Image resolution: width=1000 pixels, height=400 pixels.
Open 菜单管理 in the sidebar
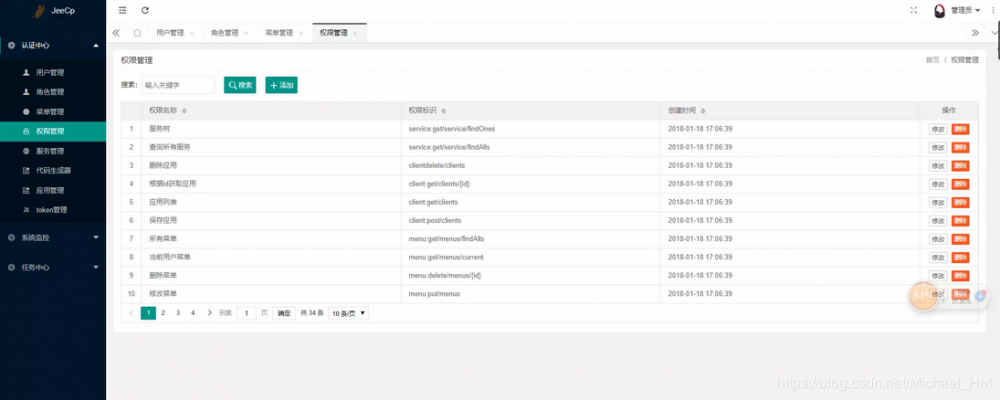pyautogui.click(x=53, y=112)
